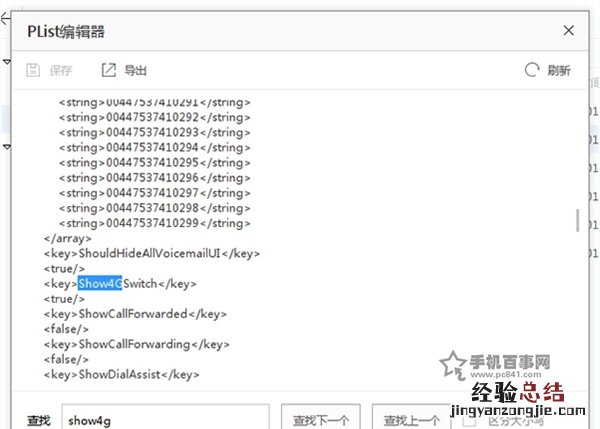Click the ShowCallForwarding key line
Screen dimensions: 600x429
137,344
